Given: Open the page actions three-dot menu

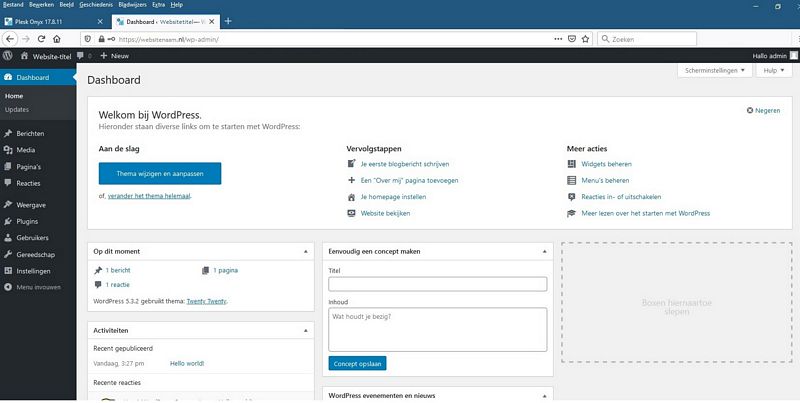Looking at the screenshot, I should (x=558, y=39).
